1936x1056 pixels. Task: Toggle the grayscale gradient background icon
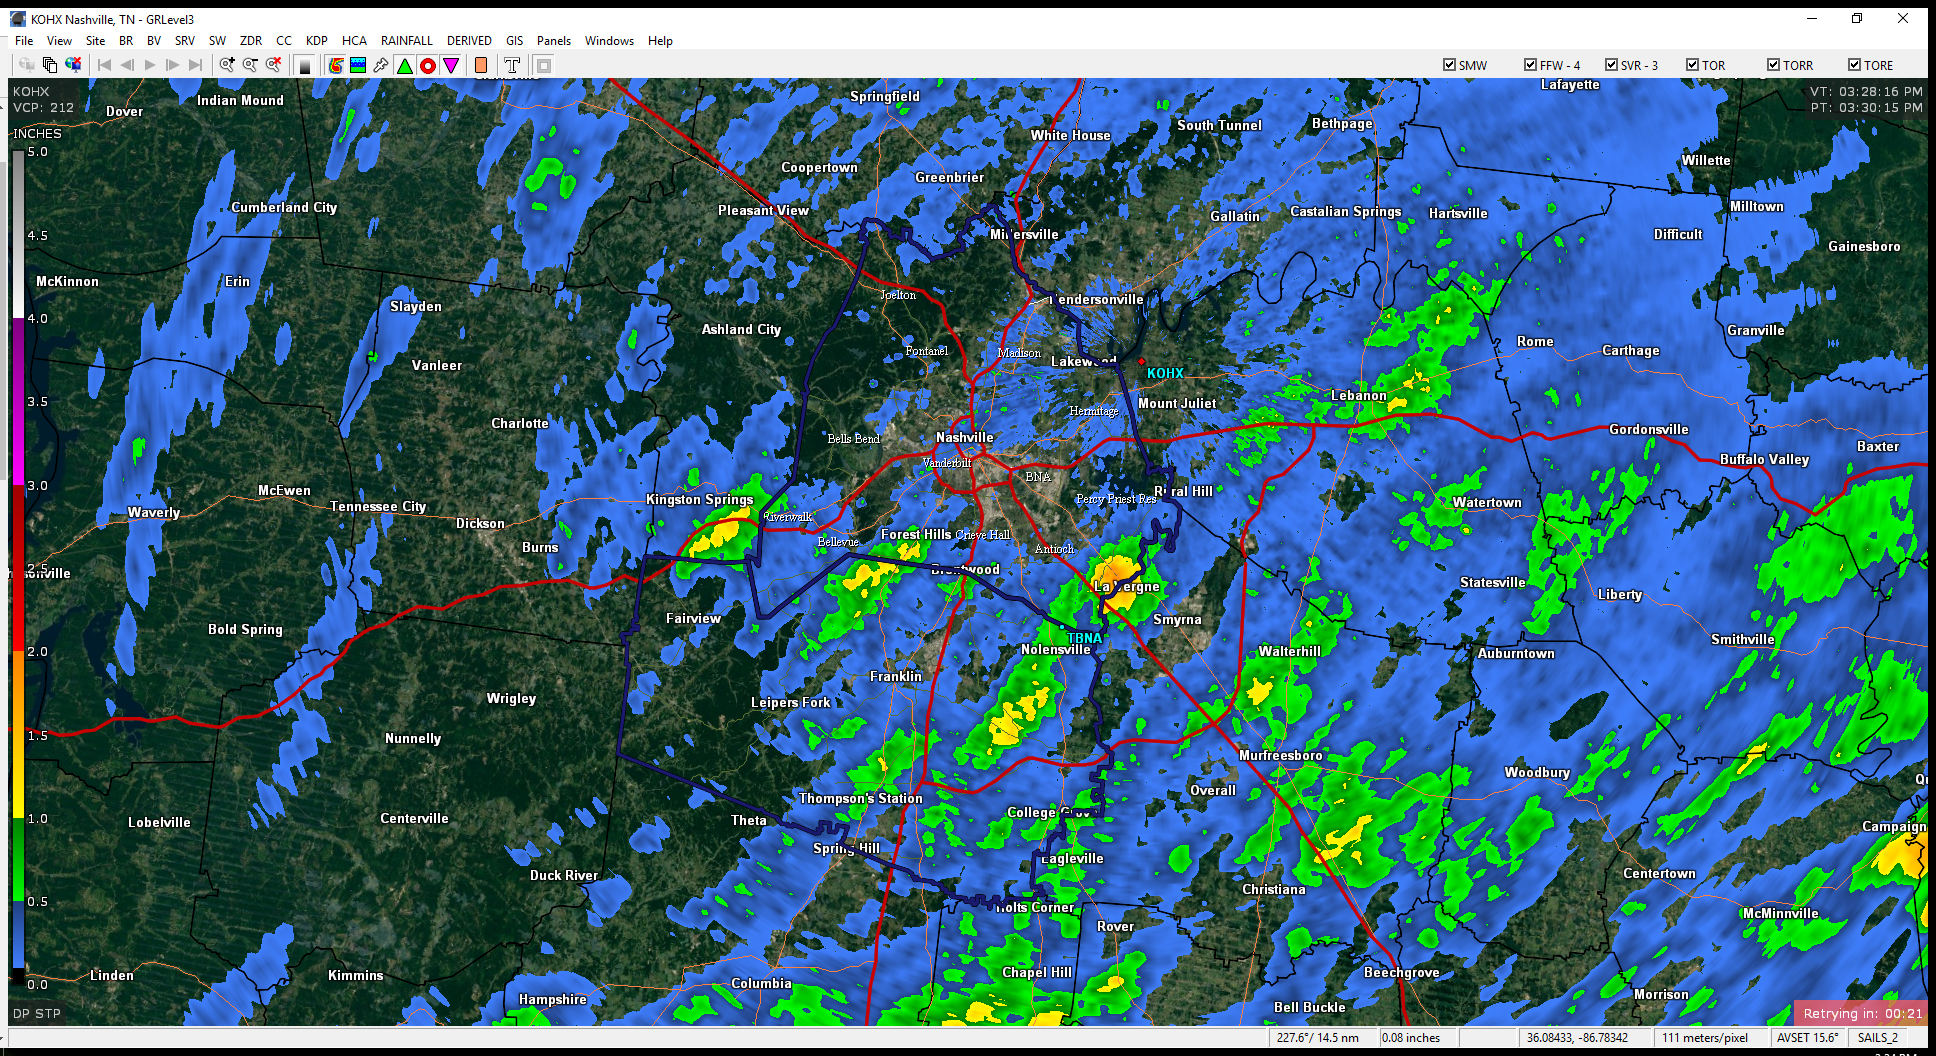(x=305, y=65)
